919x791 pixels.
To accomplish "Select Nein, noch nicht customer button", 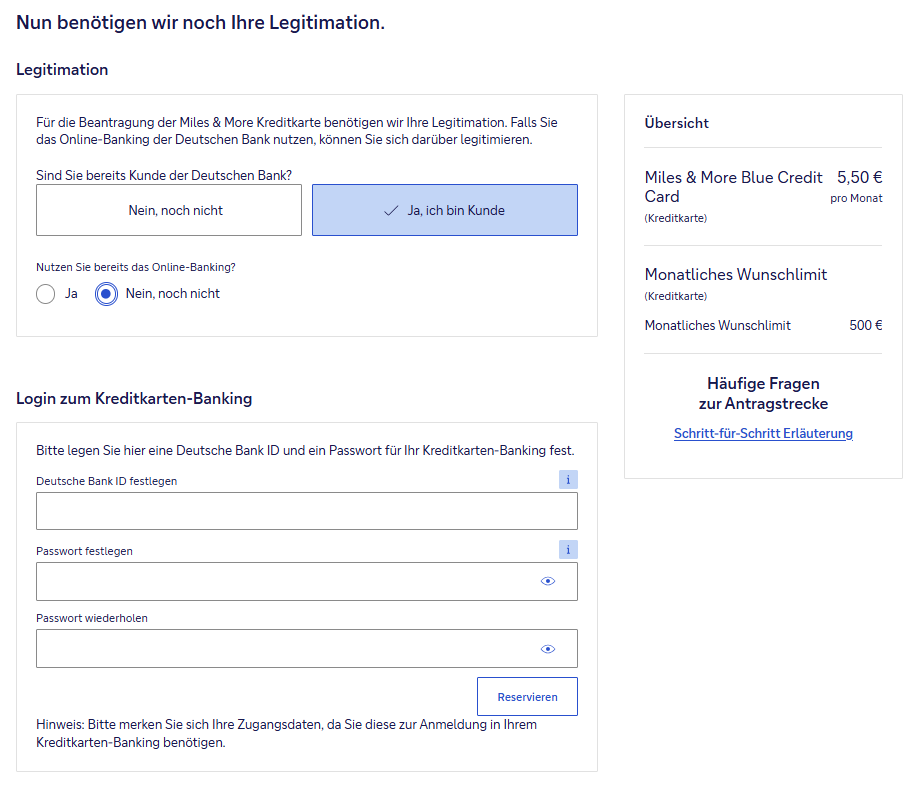I will 169,210.
